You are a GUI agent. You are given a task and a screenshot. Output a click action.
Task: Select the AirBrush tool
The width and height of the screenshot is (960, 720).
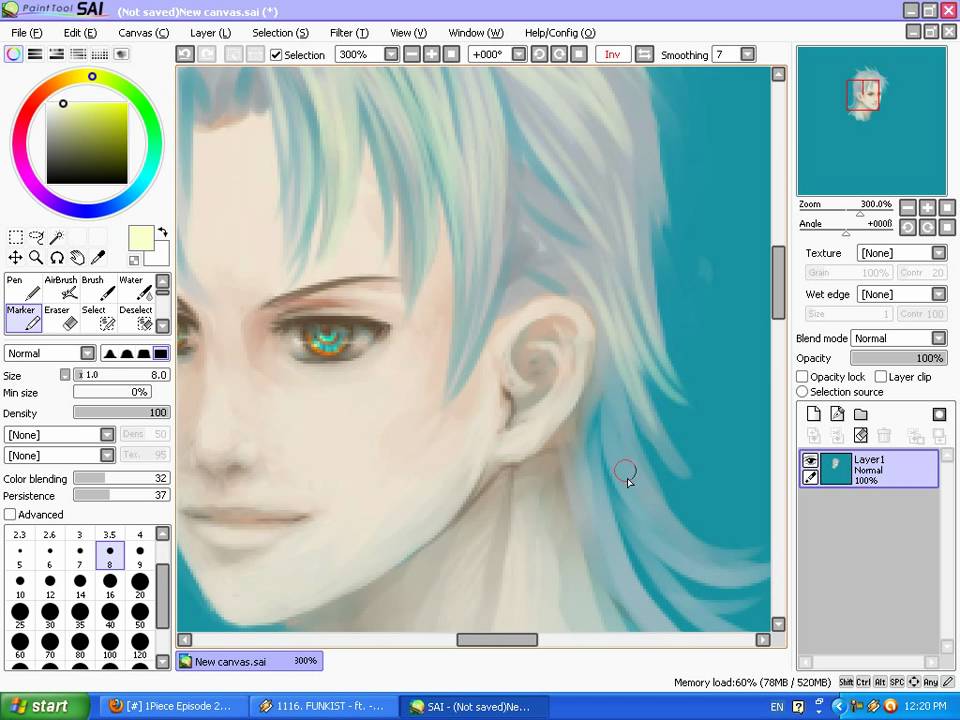click(x=61, y=288)
